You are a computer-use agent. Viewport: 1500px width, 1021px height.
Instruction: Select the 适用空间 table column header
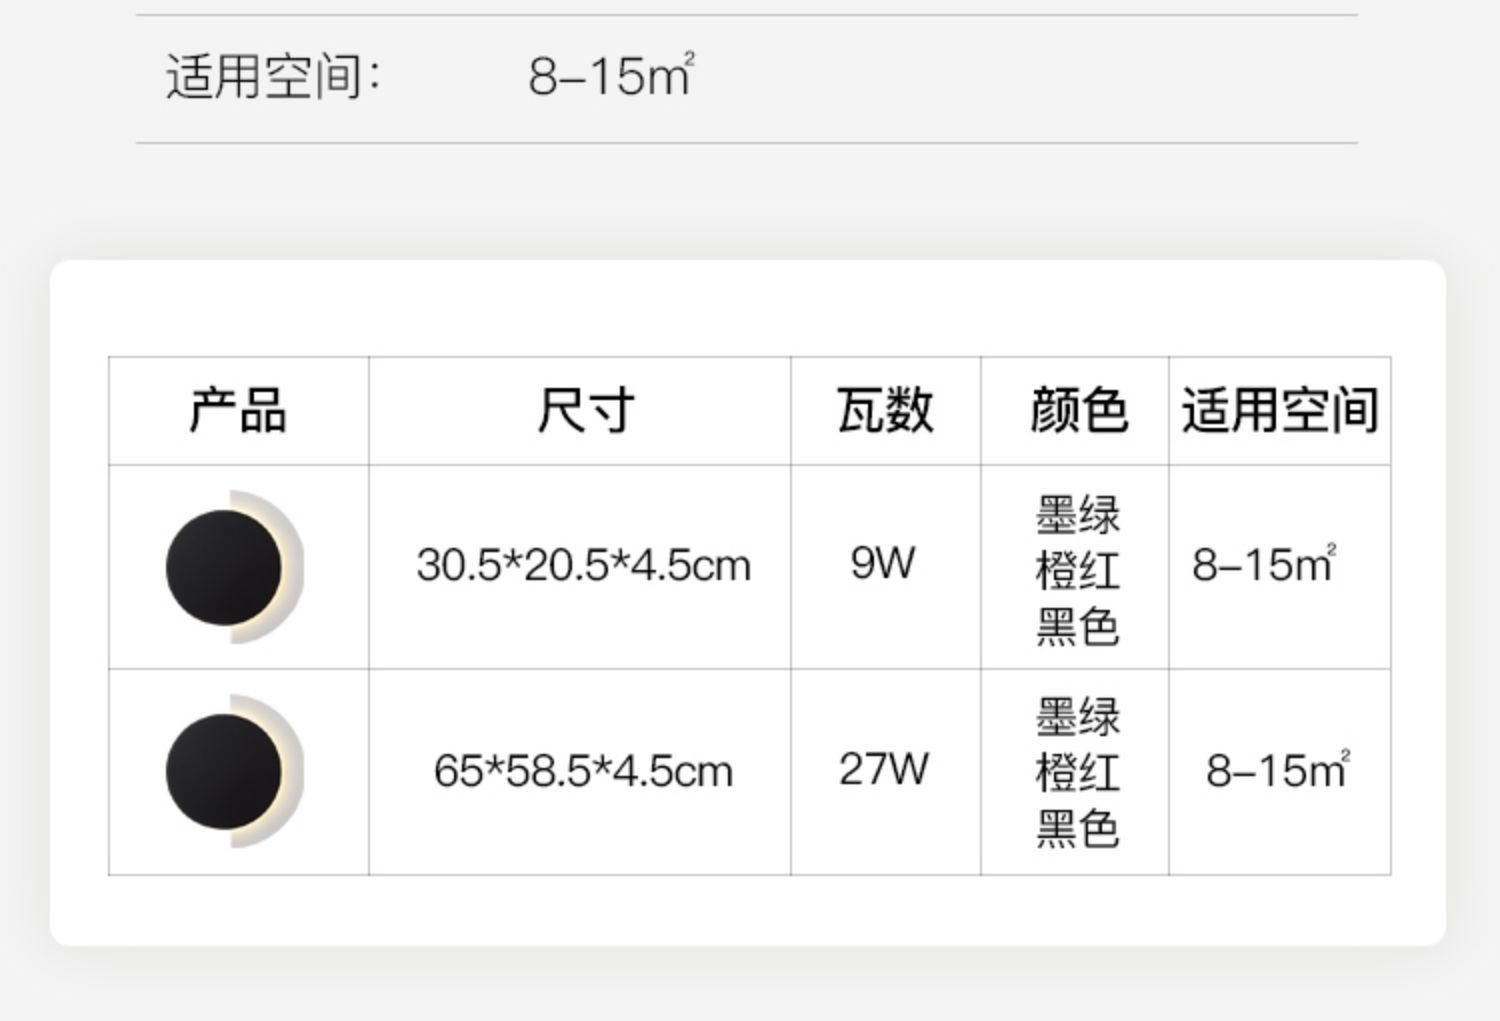[1280, 410]
